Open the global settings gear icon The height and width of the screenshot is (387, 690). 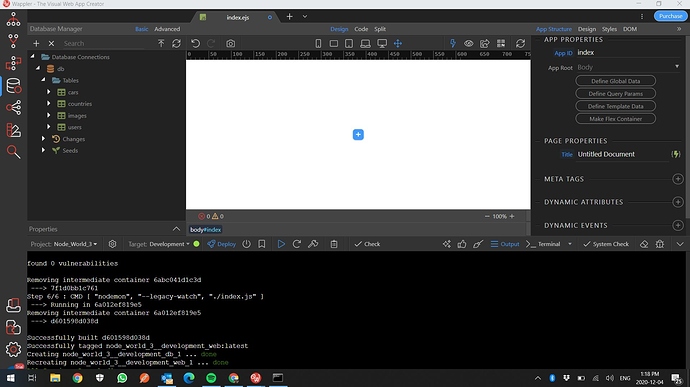coord(13,349)
